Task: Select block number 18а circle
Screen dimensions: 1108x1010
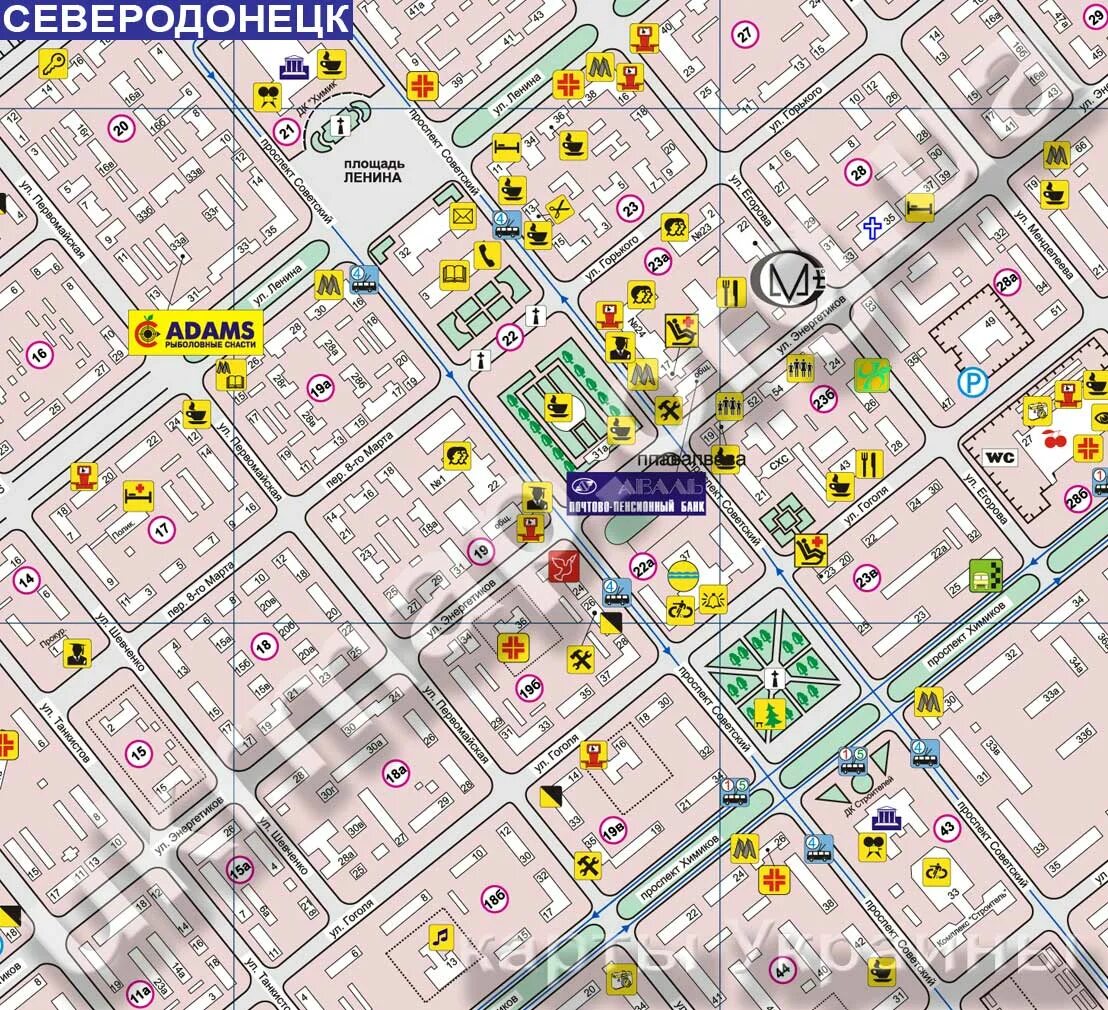Action: click(x=396, y=774)
